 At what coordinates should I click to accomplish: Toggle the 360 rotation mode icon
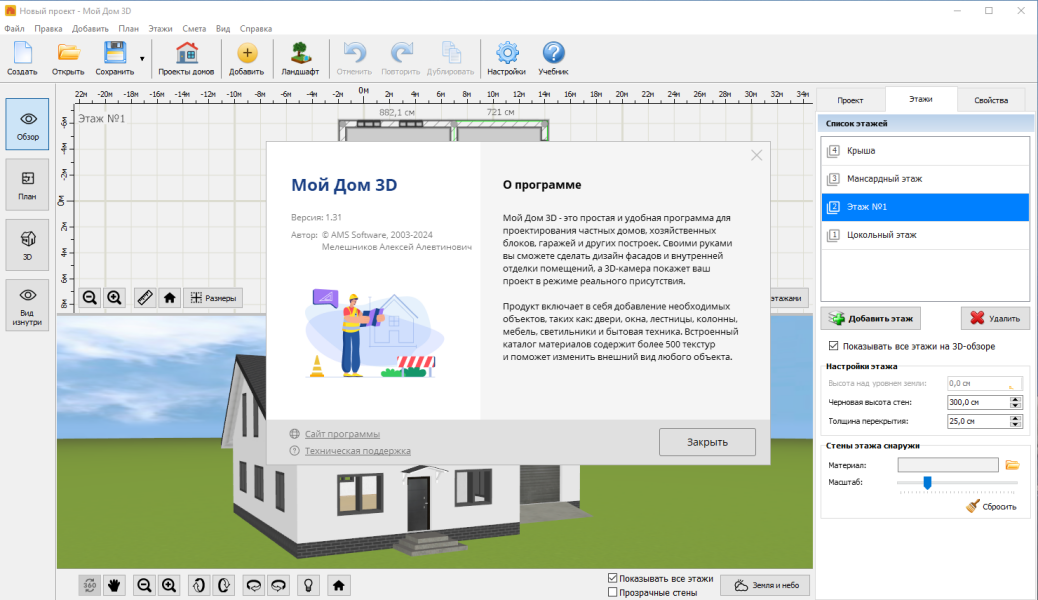click(x=89, y=585)
